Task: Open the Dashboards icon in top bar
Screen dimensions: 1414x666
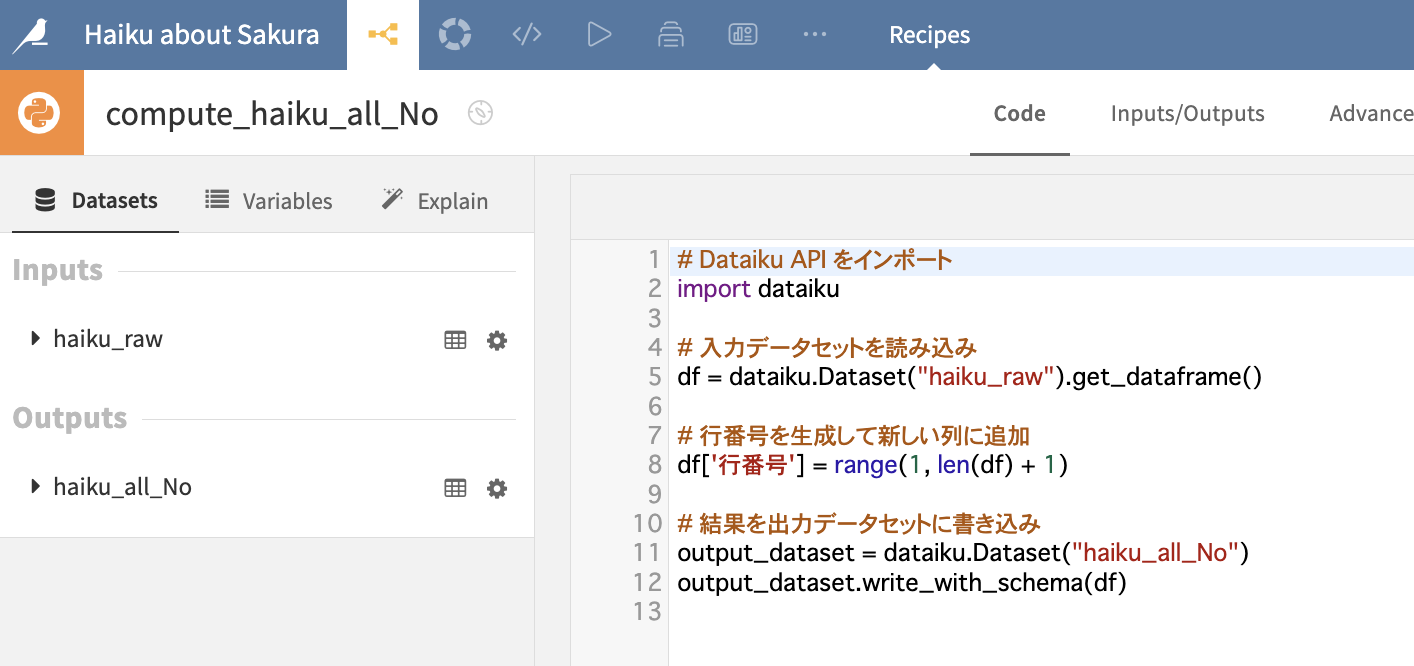Action: click(743, 35)
